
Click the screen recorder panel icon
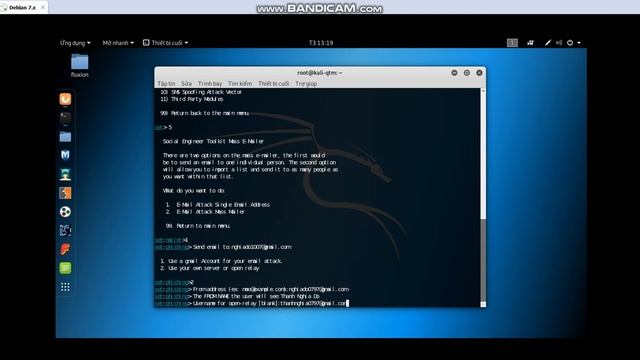pos(530,43)
